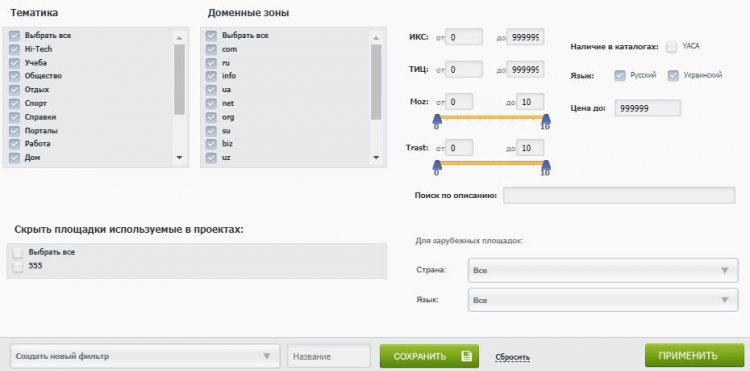Click the Moz 'от' input field
This screenshot has height=371, width=750.
click(x=459, y=101)
